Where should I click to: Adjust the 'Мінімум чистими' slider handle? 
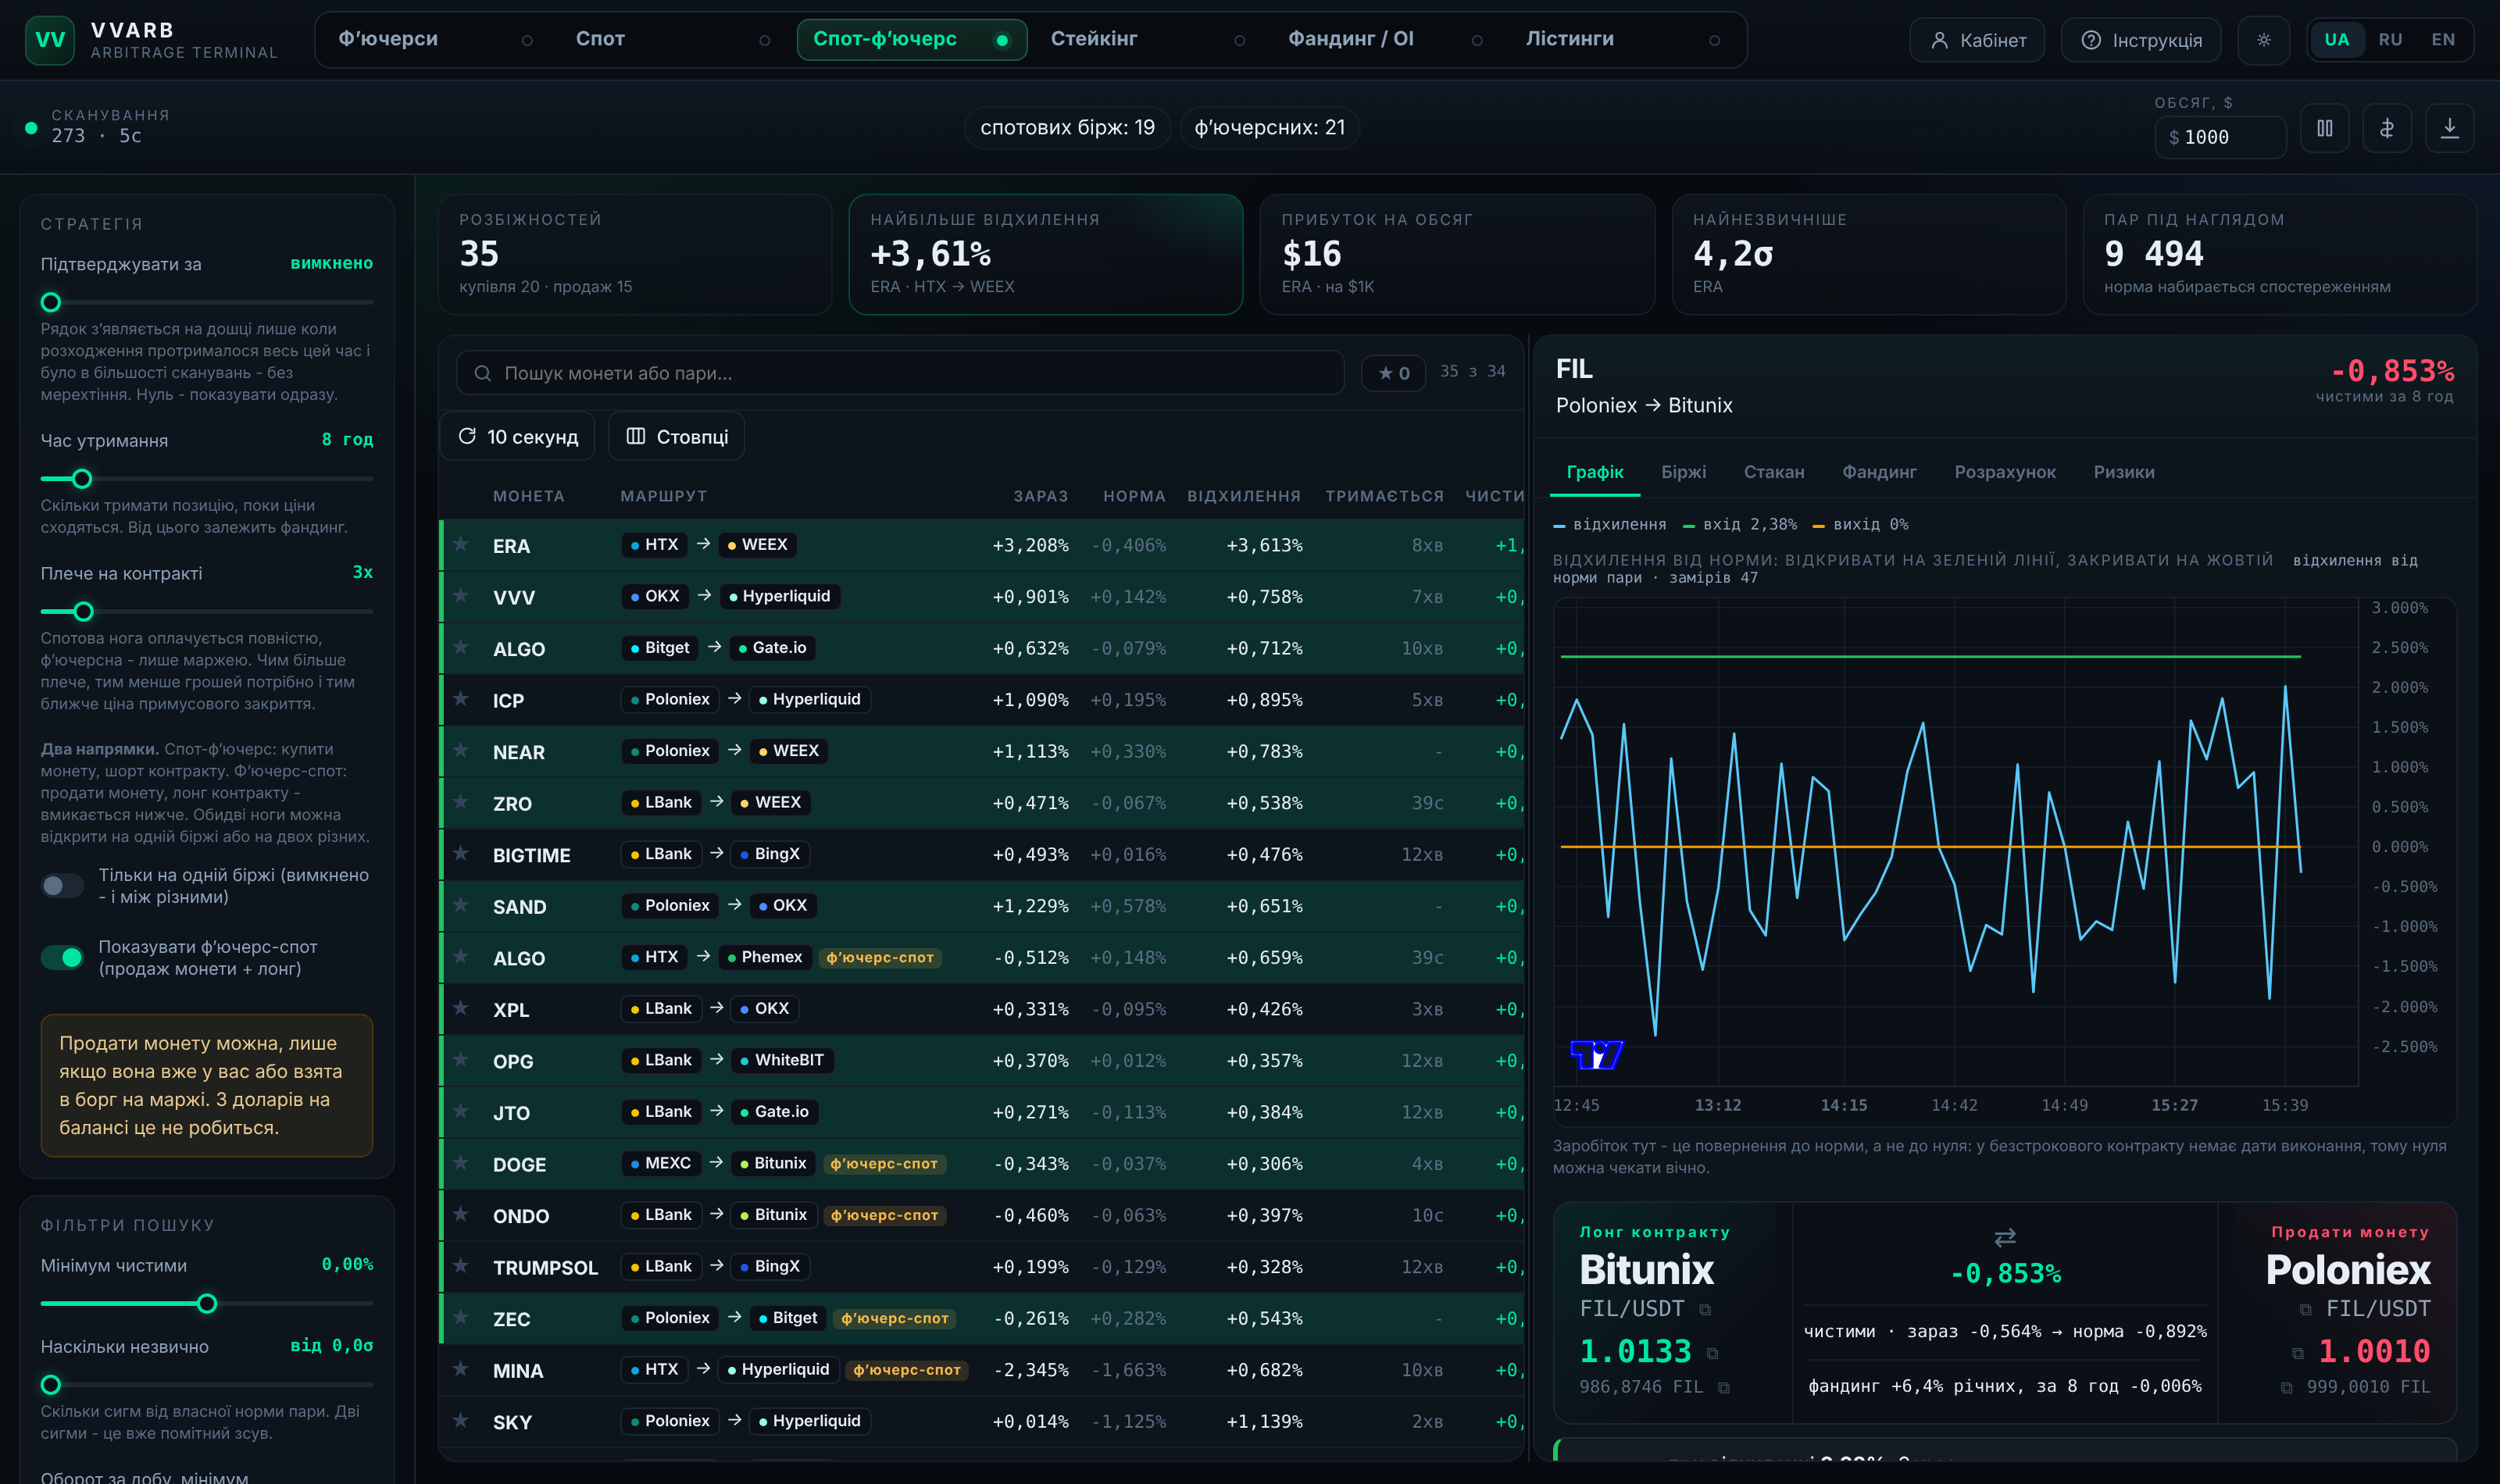point(207,1304)
